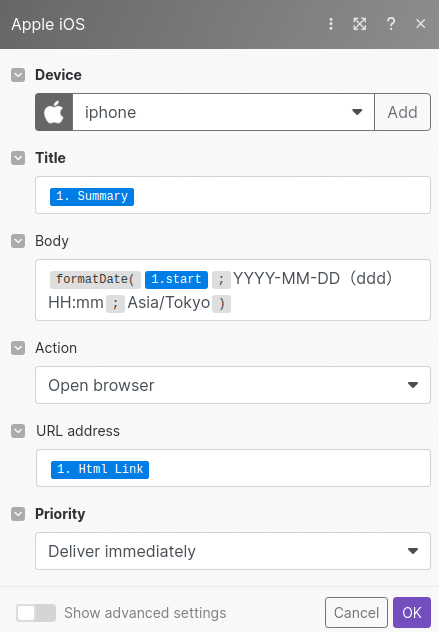Close the Apple iOS dialog
439x632 pixels.
click(x=420, y=24)
